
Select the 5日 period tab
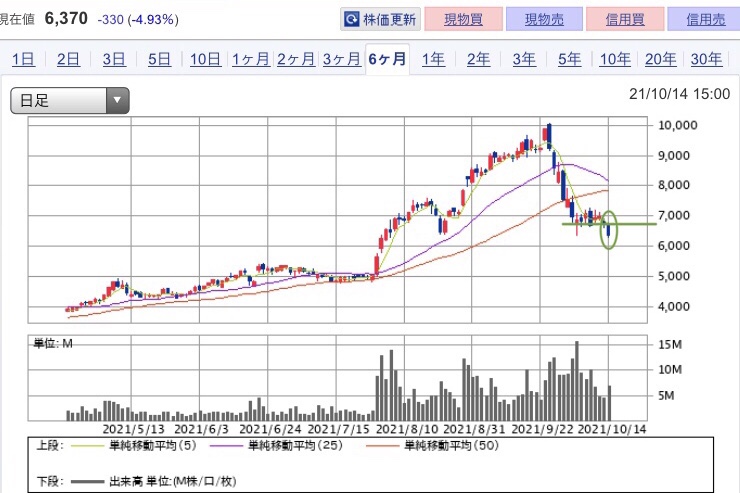click(x=160, y=59)
